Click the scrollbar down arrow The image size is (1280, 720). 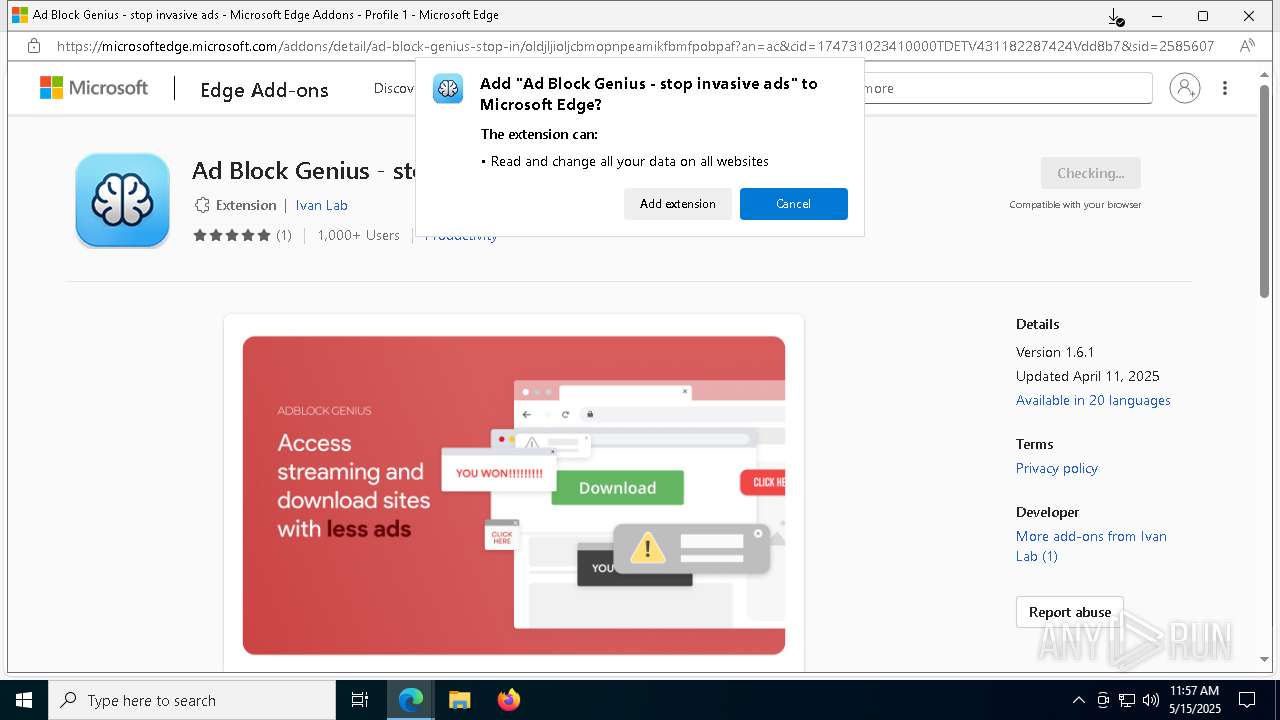(1265, 660)
